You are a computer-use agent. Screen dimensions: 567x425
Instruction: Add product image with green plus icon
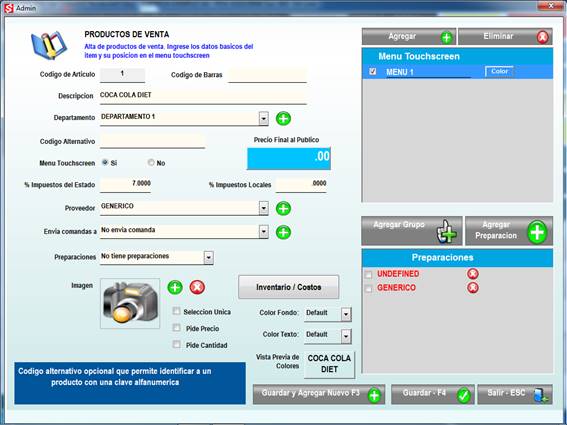(x=175, y=288)
